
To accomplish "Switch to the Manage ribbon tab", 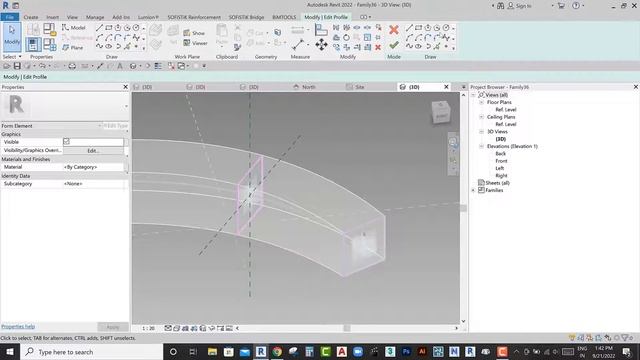I will [95, 17].
